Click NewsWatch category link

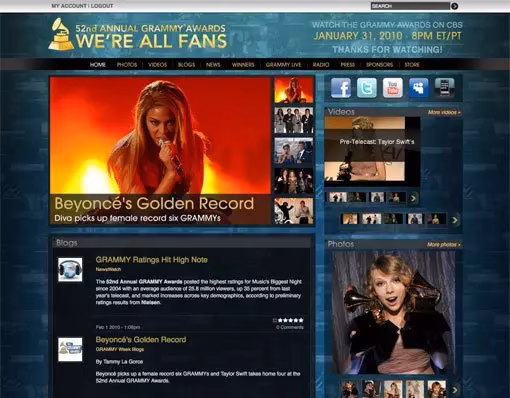[x=108, y=269]
